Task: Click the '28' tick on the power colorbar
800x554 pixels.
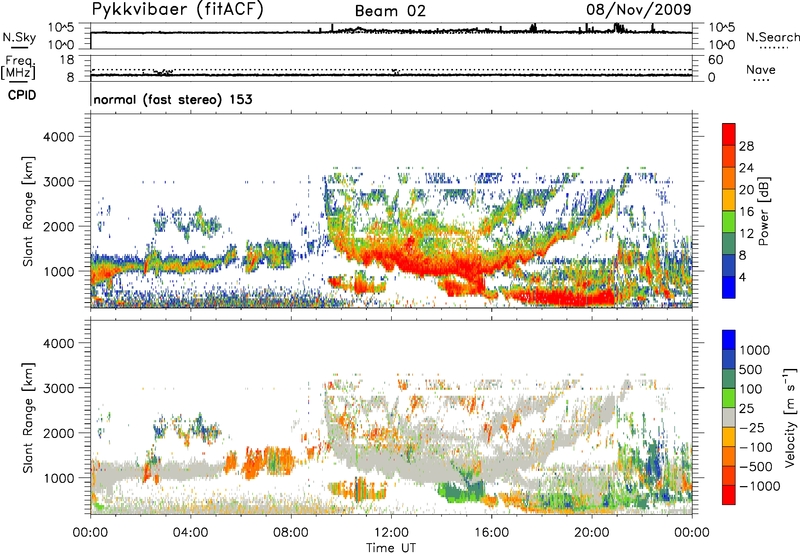Action: coord(746,146)
